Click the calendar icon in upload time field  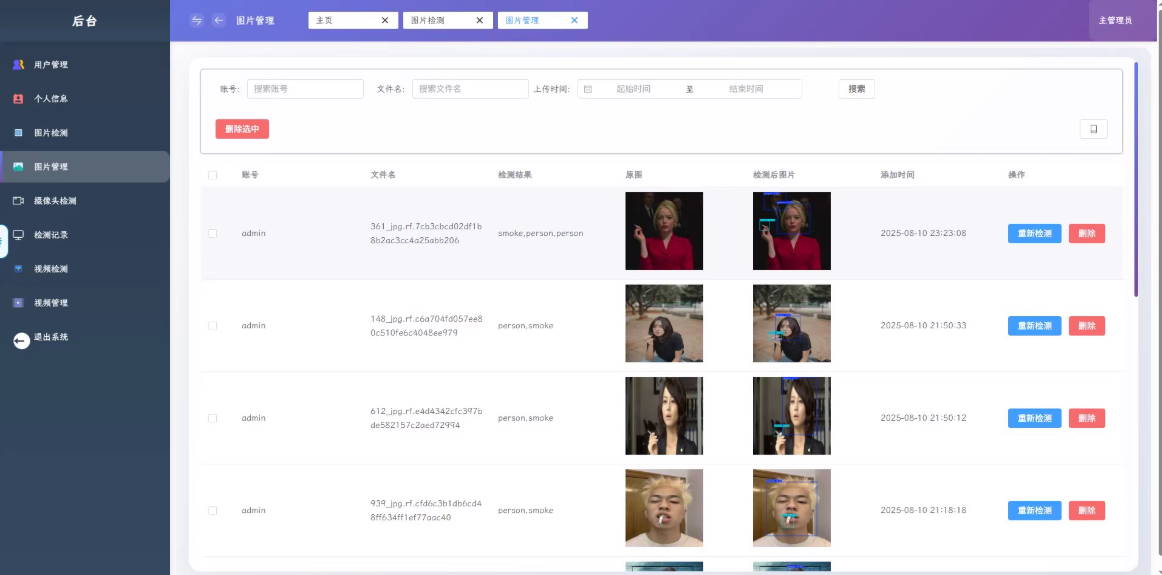[x=588, y=89]
